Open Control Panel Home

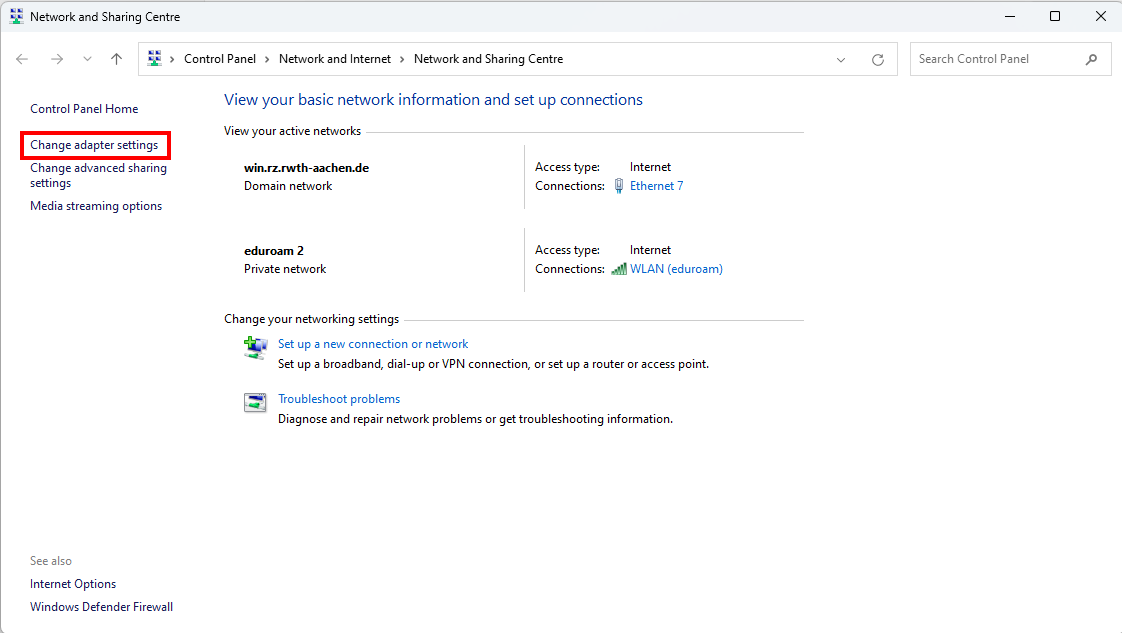click(x=84, y=109)
